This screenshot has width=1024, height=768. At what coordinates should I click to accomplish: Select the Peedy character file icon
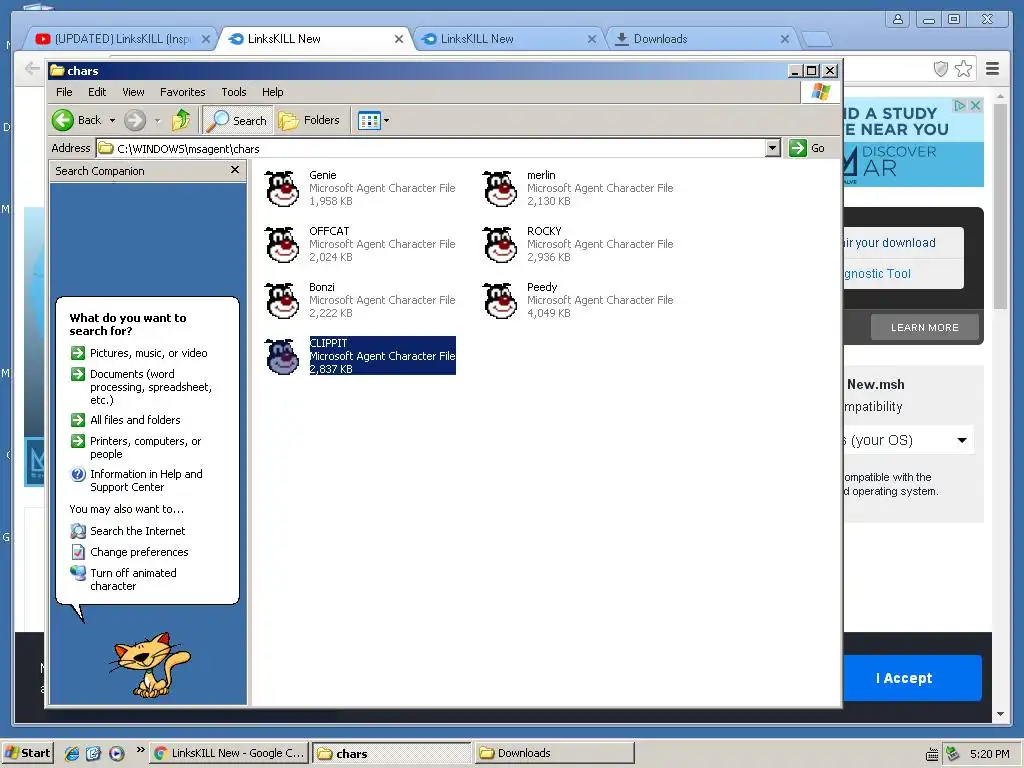(500, 301)
